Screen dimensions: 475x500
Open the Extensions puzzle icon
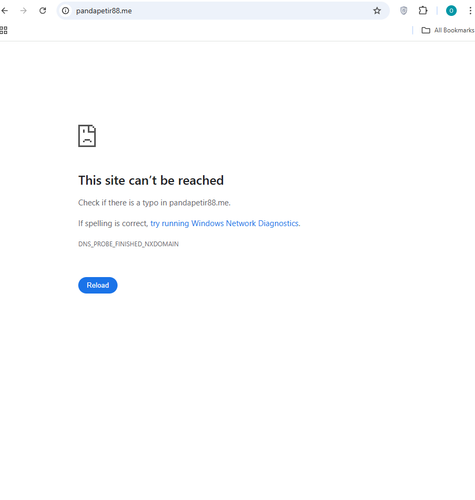point(423,11)
